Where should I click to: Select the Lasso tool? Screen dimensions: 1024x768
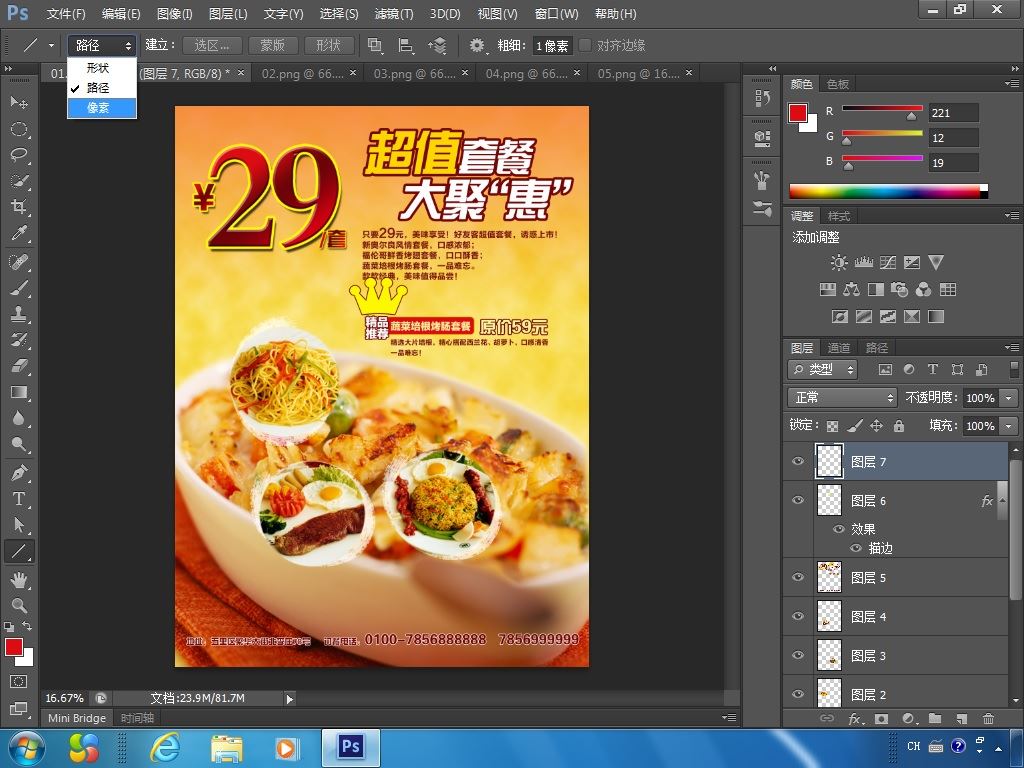click(19, 155)
